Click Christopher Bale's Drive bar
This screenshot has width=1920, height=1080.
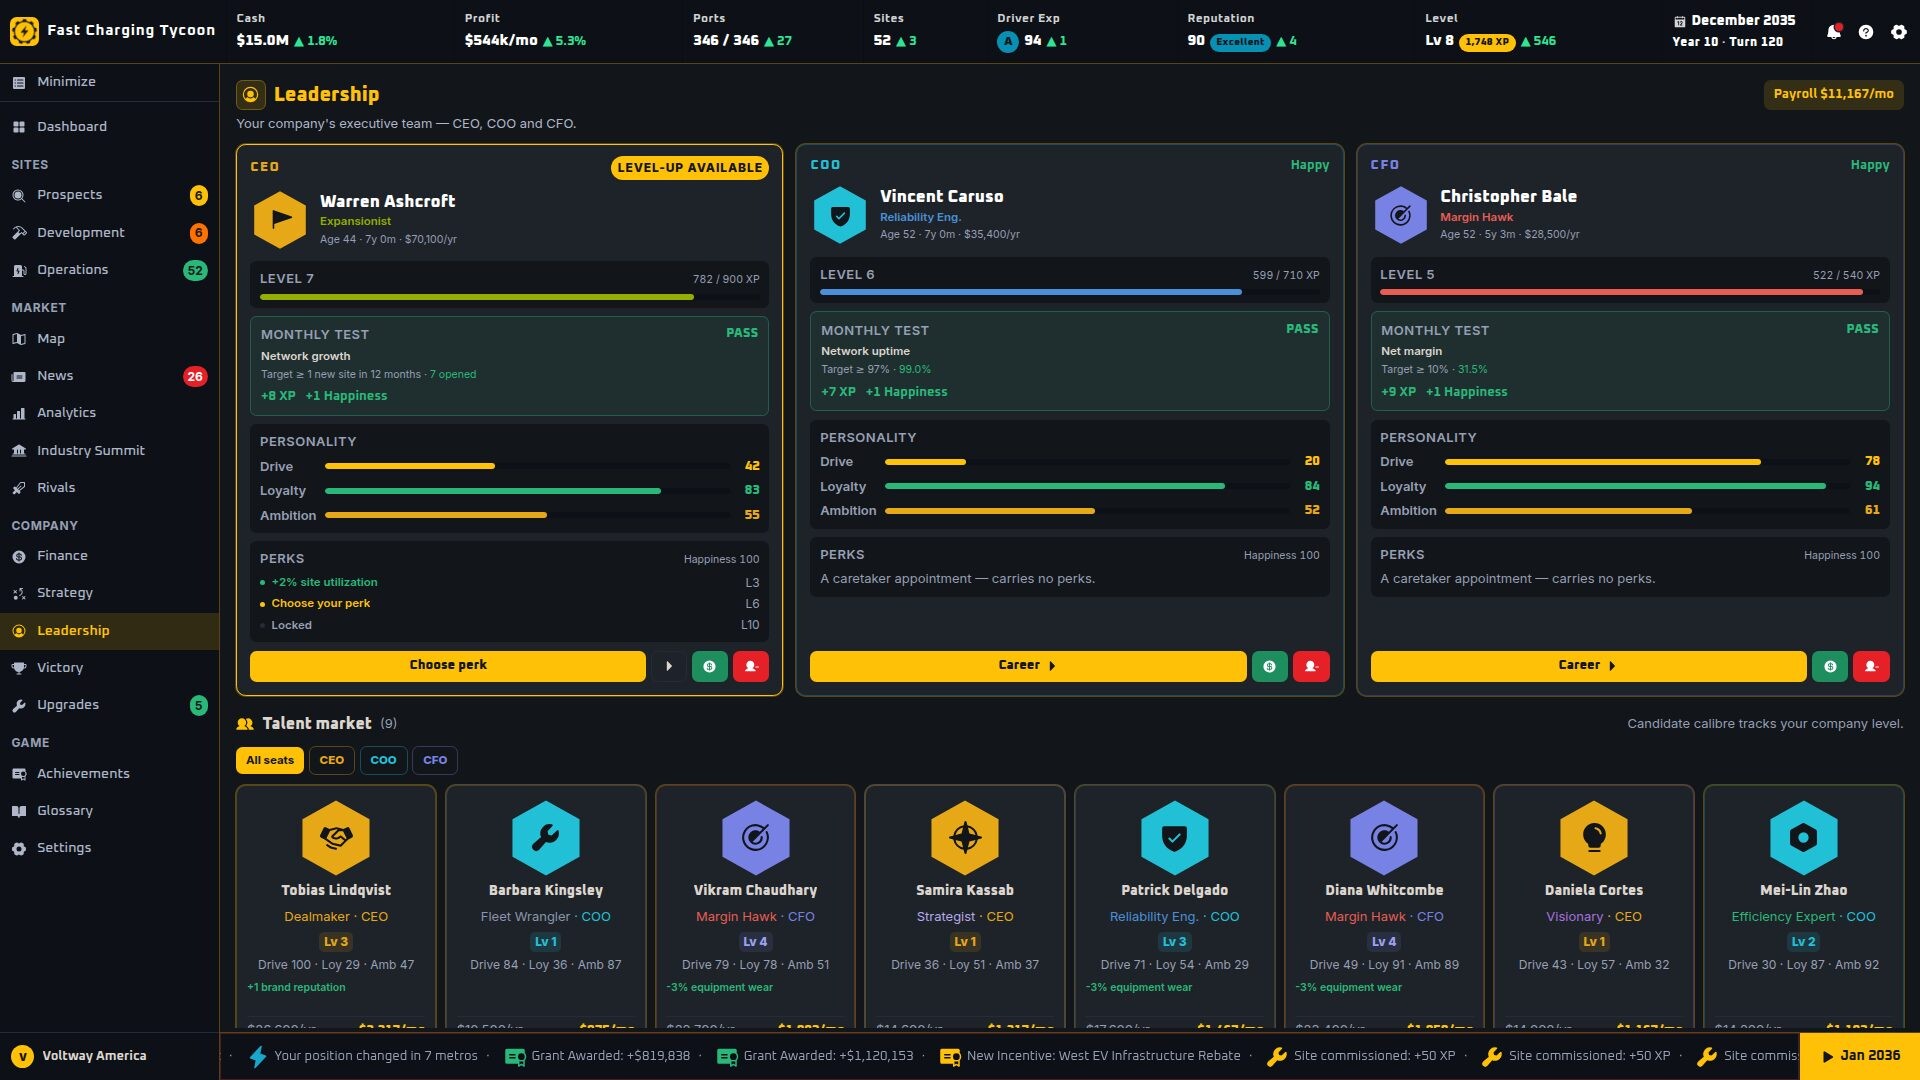point(1647,462)
